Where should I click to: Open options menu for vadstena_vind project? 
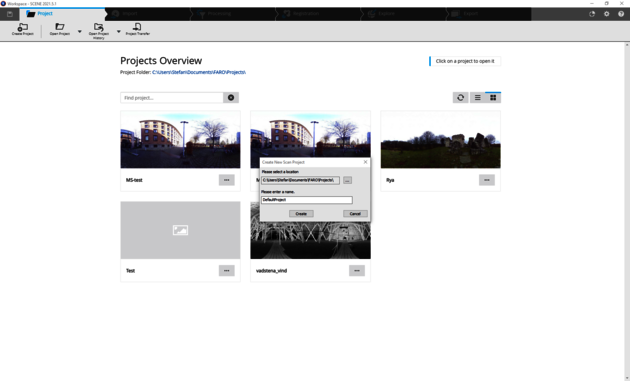coord(357,271)
